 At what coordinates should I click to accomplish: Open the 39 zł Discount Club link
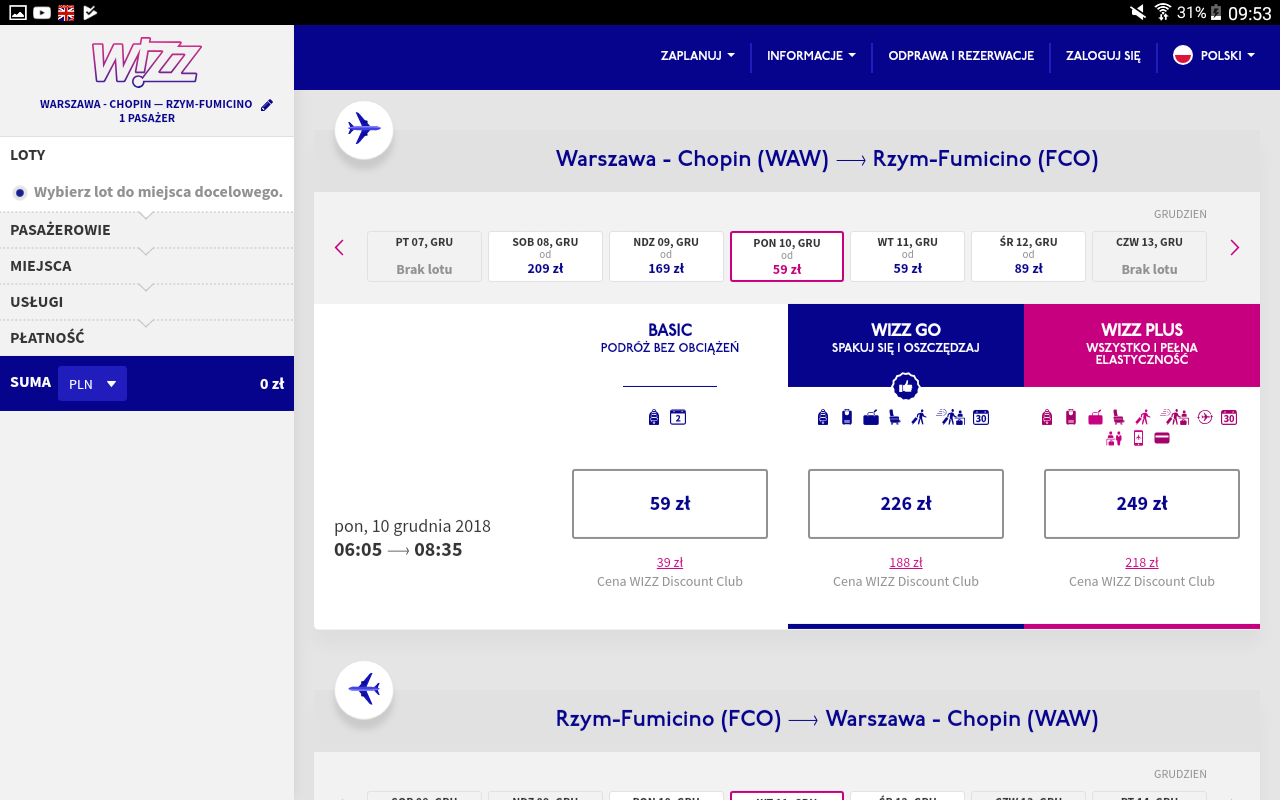670,563
